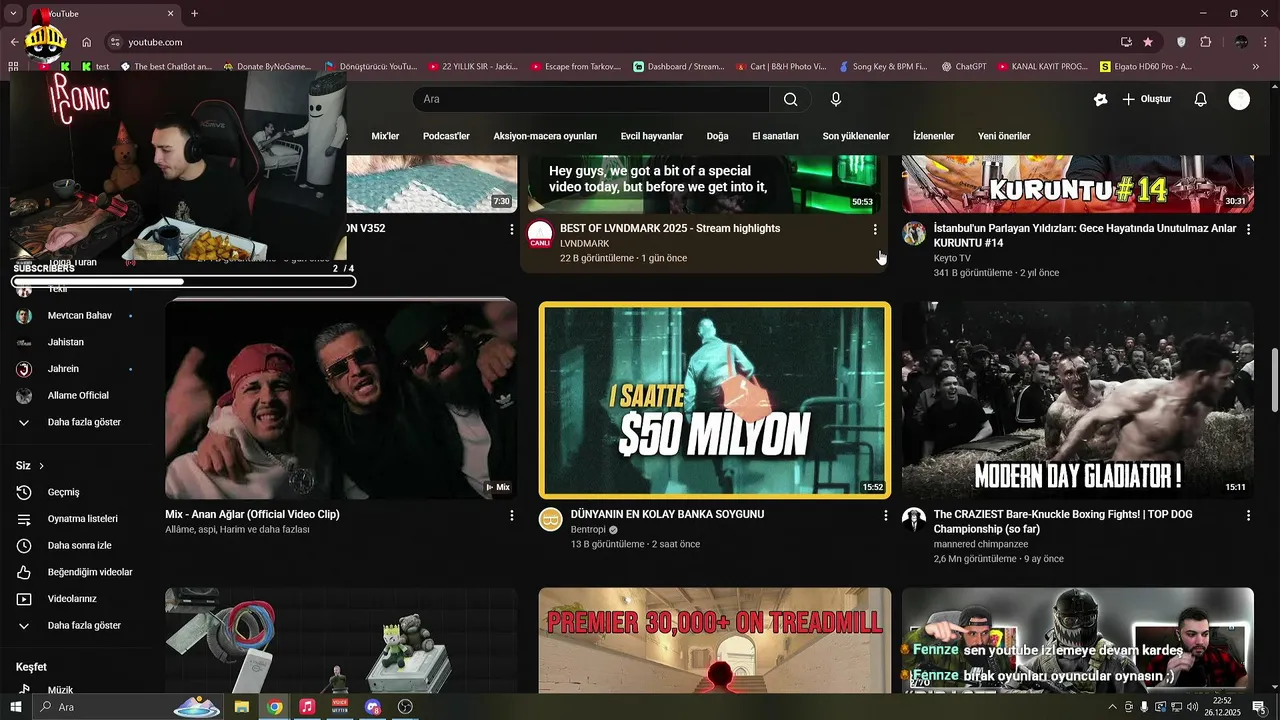The height and width of the screenshot is (720, 1280).
Task: Open the Dashboard / Stream bookmark
Action: [679, 67]
